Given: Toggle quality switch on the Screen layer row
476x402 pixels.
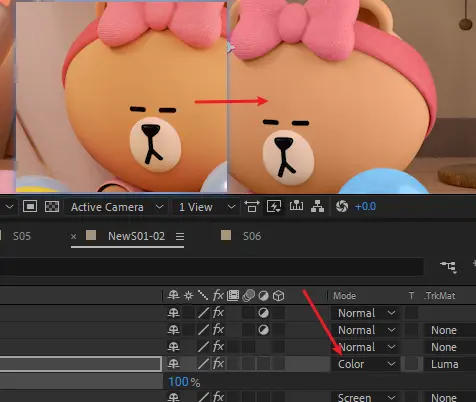Looking at the screenshot, I should click(x=203, y=397).
